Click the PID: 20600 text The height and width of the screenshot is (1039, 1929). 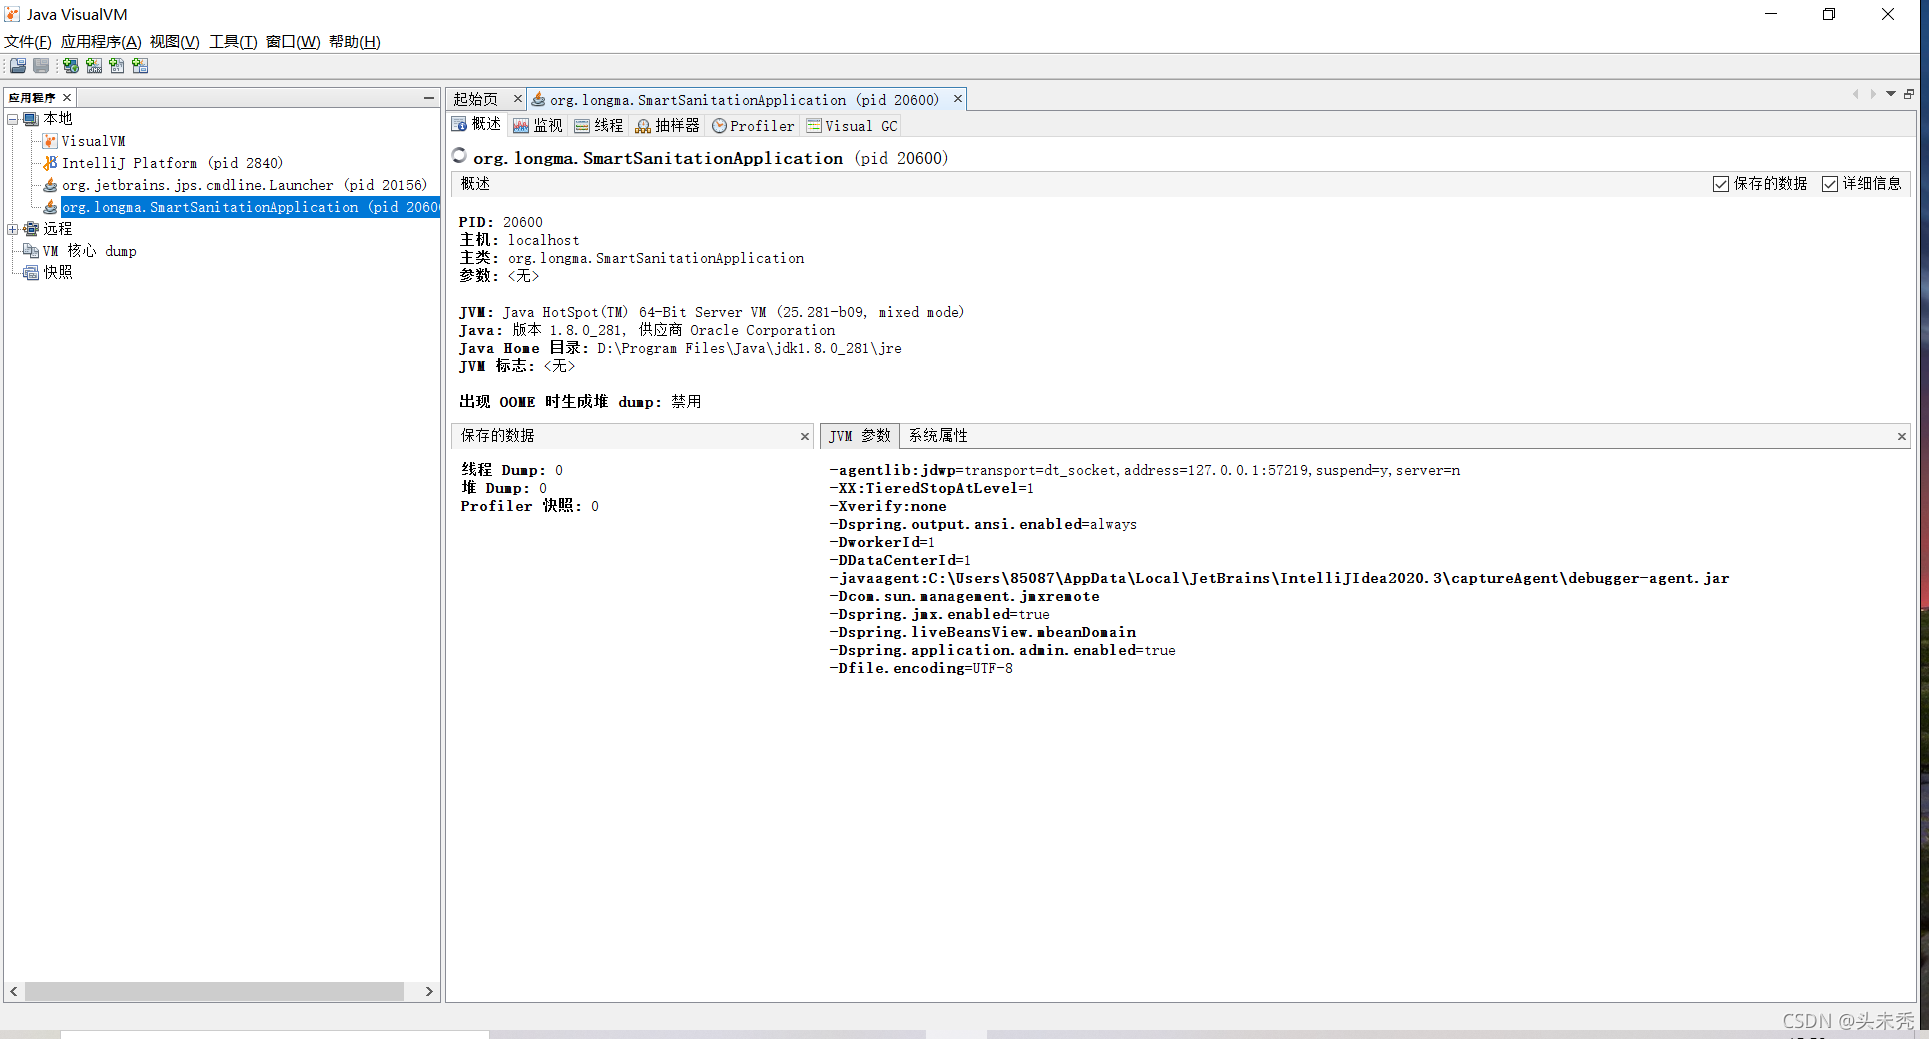501,222
